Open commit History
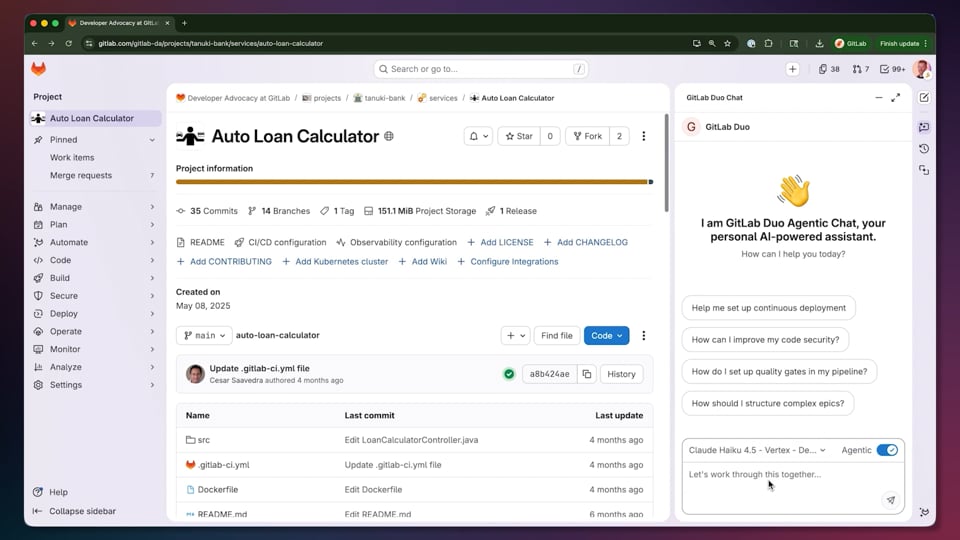 coord(621,374)
